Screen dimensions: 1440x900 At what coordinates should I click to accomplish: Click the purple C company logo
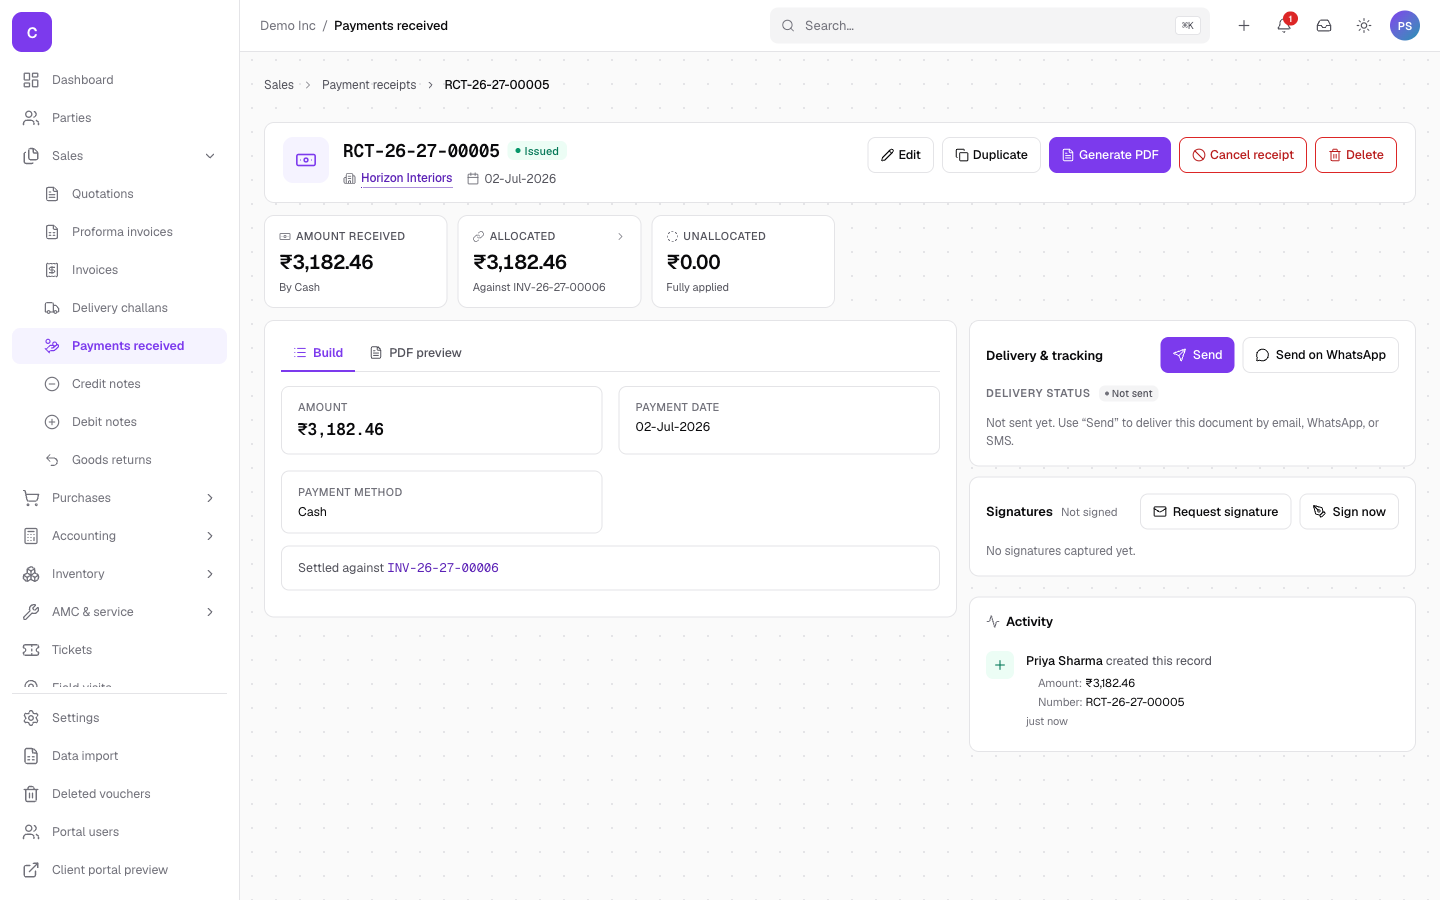click(32, 32)
